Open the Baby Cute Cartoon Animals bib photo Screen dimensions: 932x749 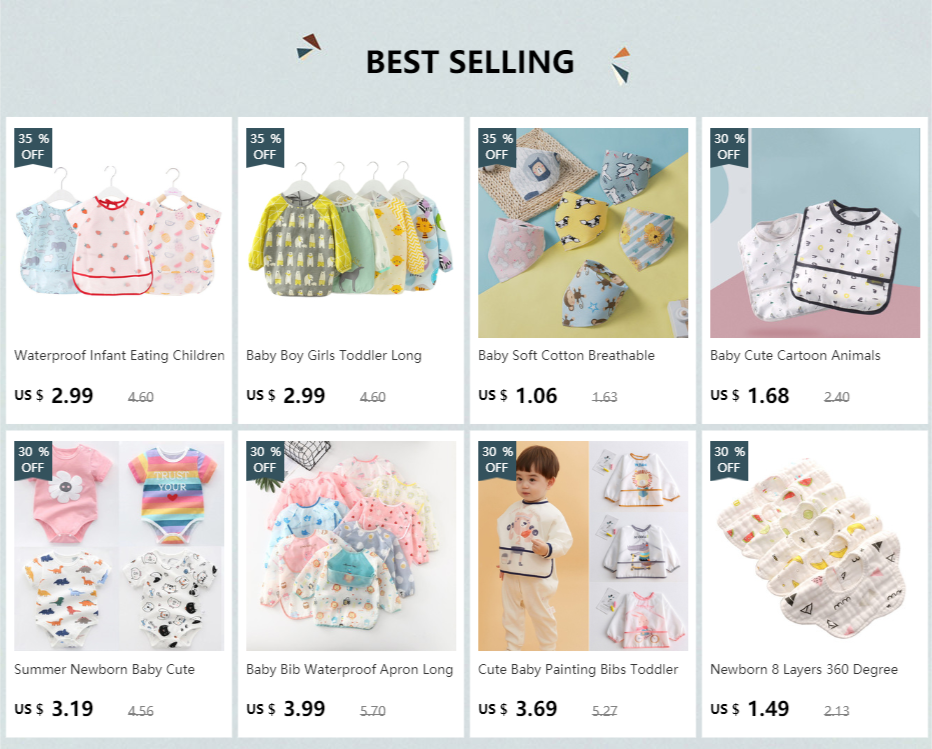click(x=815, y=232)
